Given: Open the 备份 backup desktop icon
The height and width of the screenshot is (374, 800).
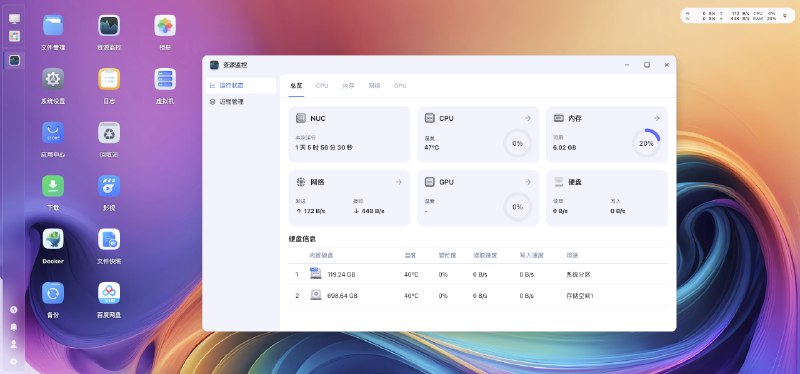Looking at the screenshot, I should coord(53,293).
